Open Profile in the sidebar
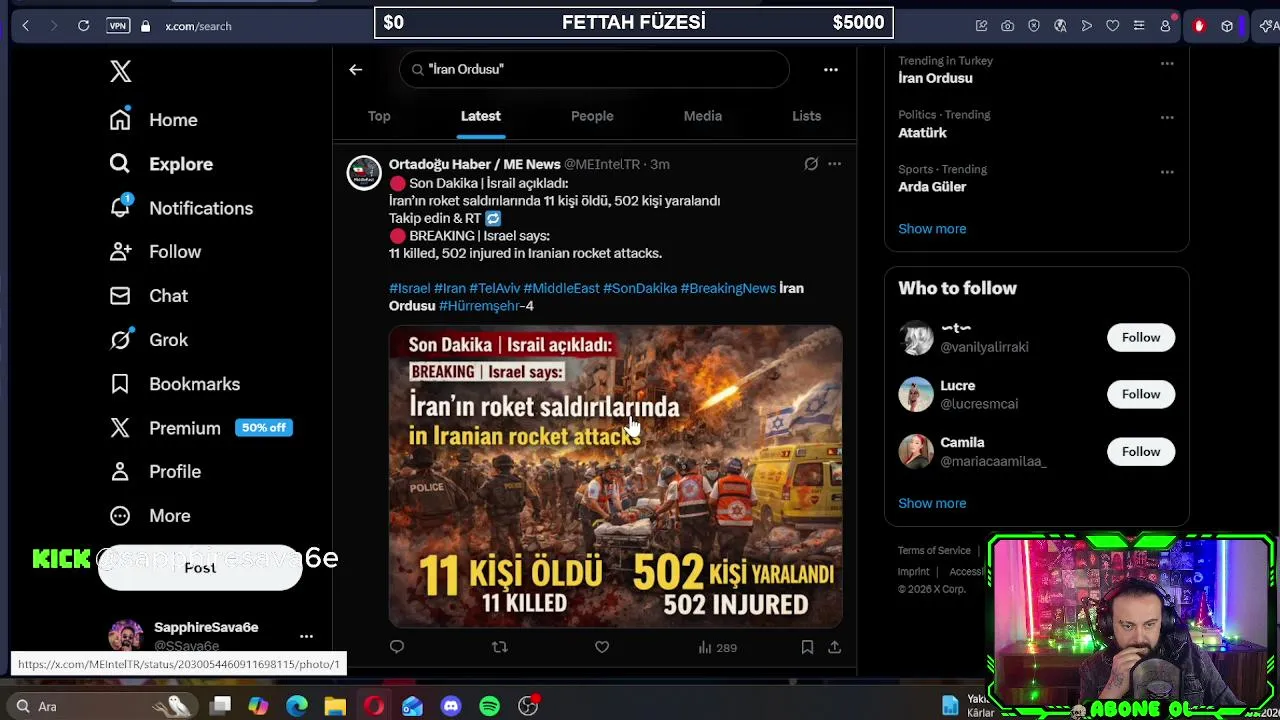Image resolution: width=1280 pixels, height=720 pixels. (x=155, y=472)
